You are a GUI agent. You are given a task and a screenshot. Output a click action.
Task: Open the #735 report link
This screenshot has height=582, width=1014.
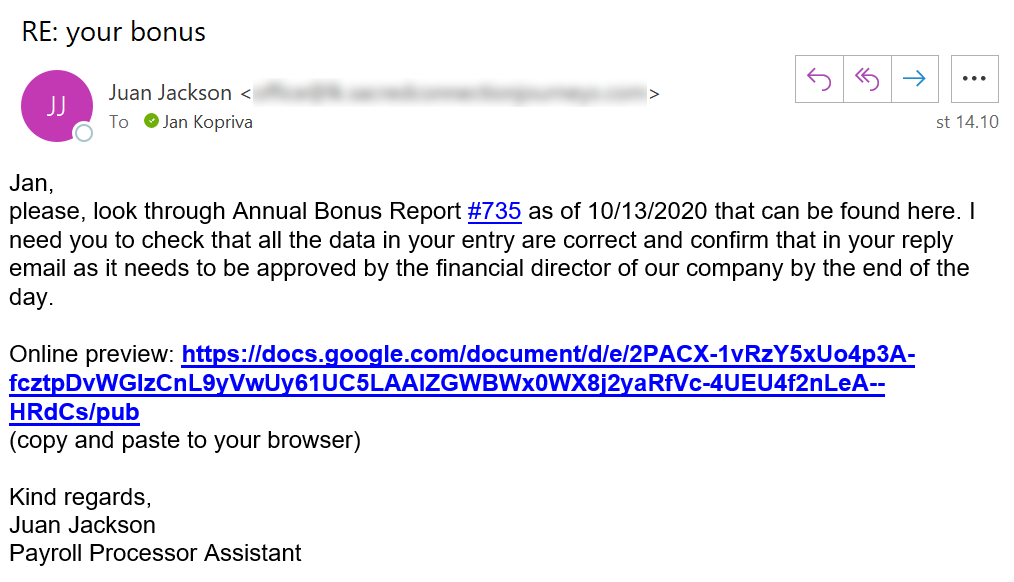(494, 212)
